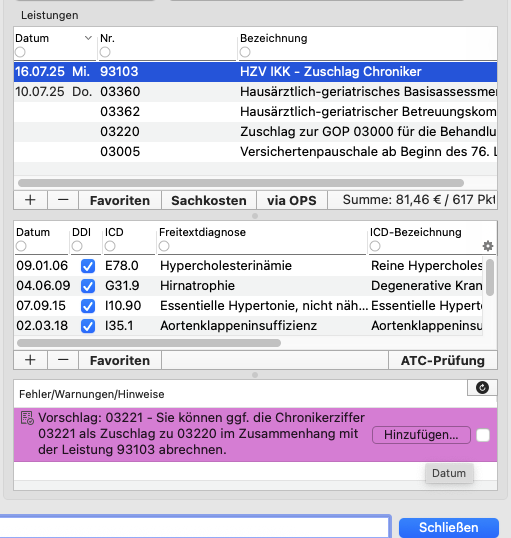Click the Vorschlag 03221 suggestion icon
Screen dimensions: 511x538
[x=27, y=418]
